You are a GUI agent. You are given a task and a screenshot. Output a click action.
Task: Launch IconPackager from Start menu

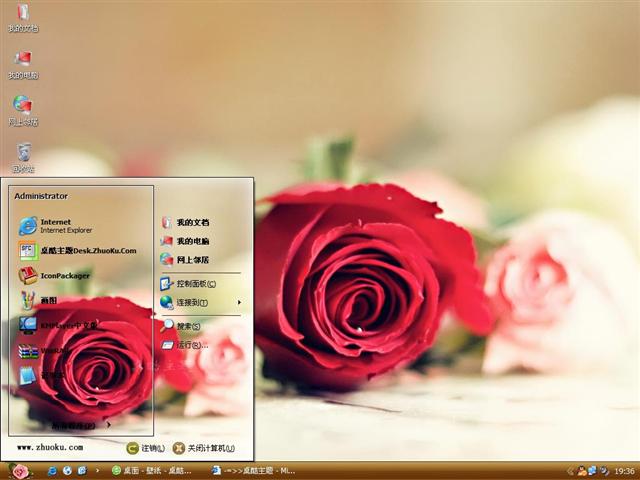[54, 276]
